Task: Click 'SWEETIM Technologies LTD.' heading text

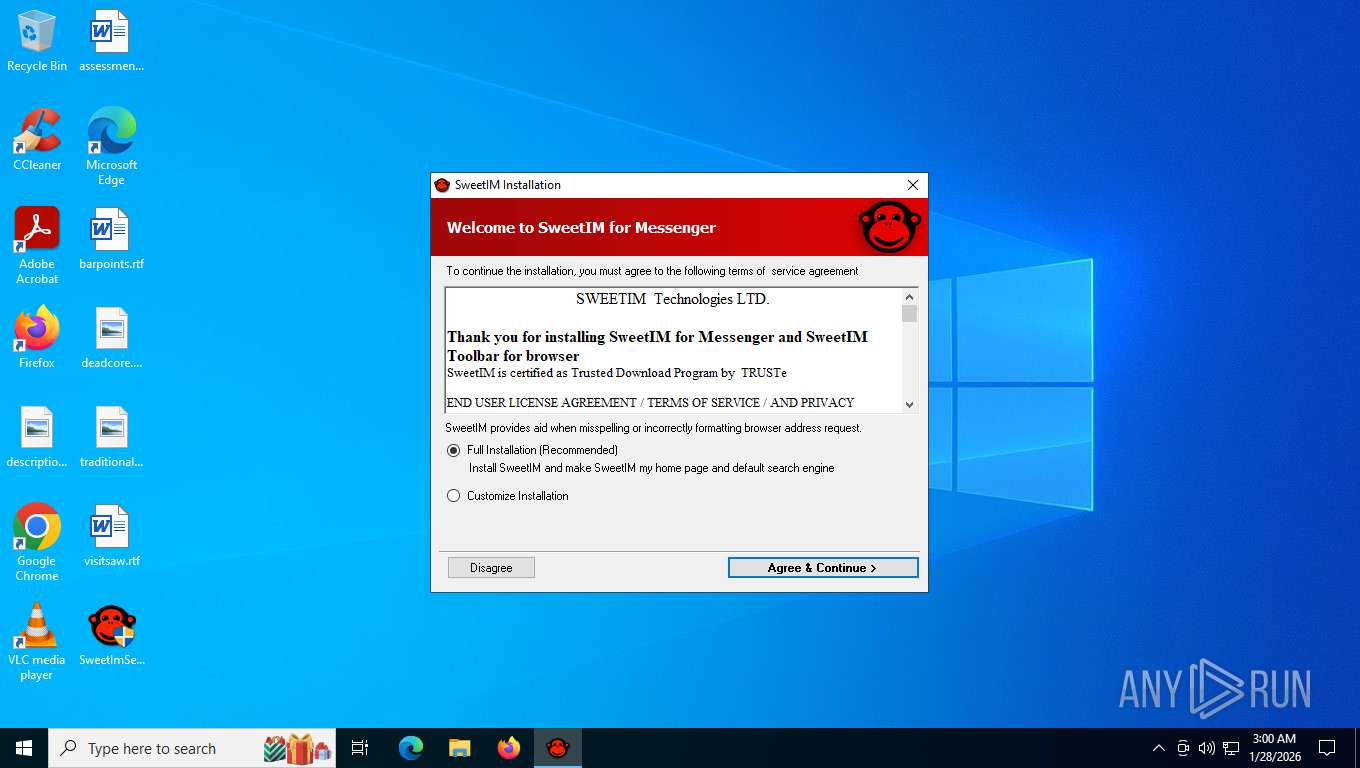Action: click(x=673, y=299)
